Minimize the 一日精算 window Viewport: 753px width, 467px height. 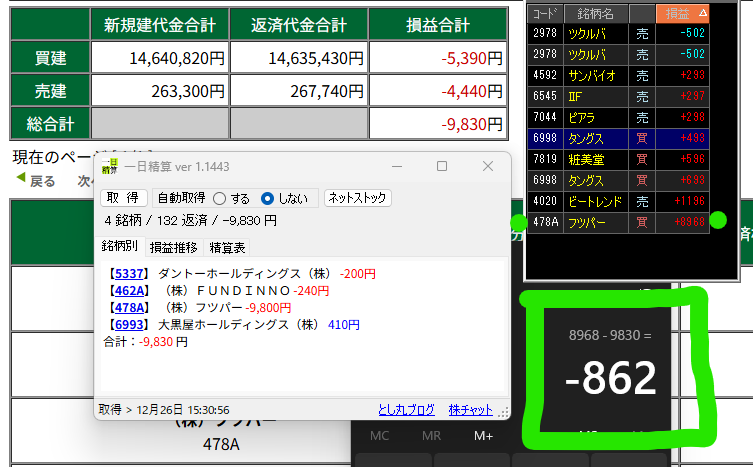pos(396,166)
